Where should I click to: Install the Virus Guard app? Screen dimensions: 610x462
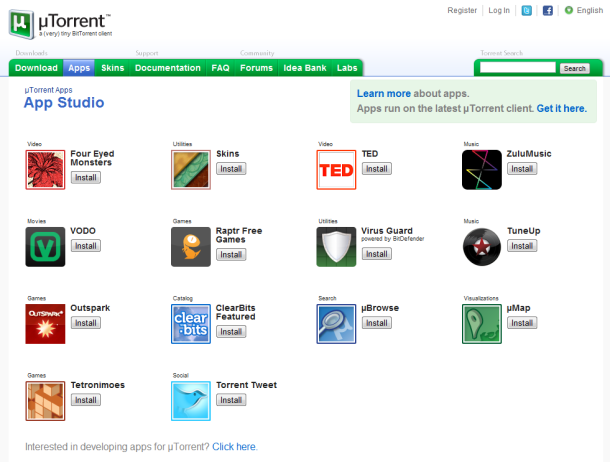(x=377, y=254)
